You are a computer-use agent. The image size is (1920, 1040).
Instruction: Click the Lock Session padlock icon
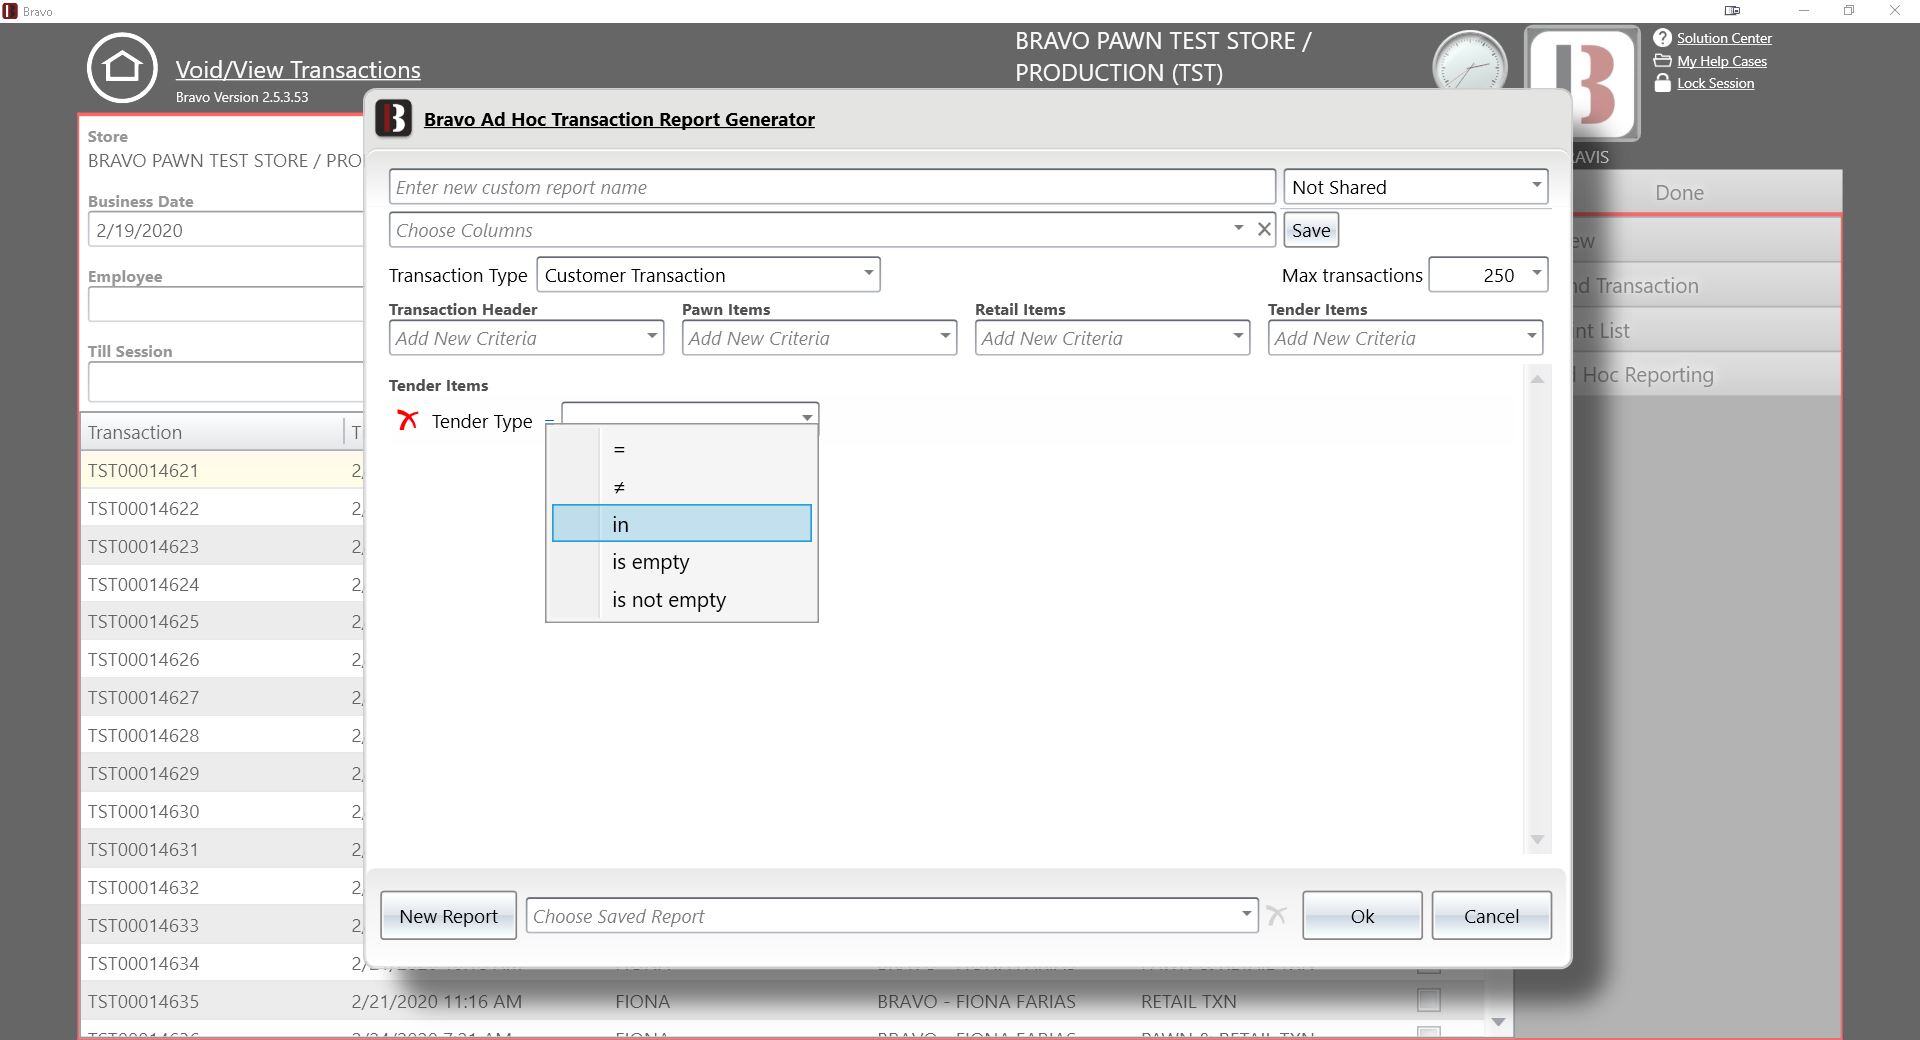[x=1662, y=83]
